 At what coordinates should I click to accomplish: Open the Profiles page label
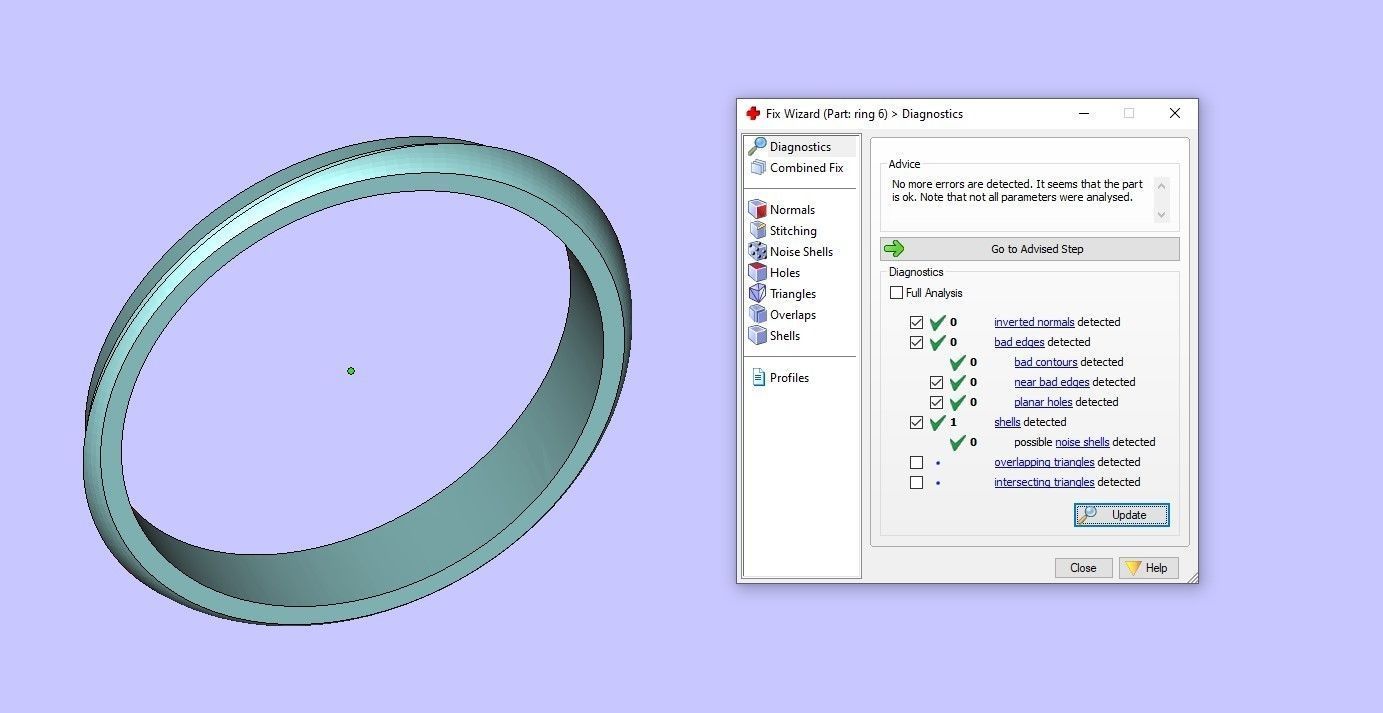coord(789,378)
